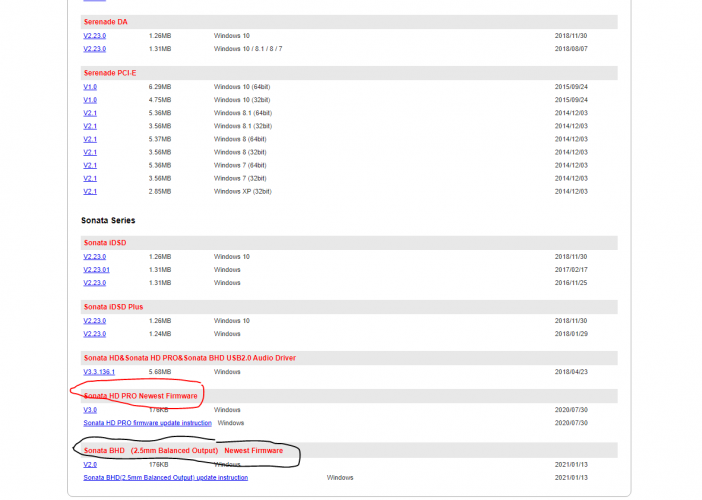Select the date 2018/04/23
Screen dimensions: 702x500
(x=571, y=372)
